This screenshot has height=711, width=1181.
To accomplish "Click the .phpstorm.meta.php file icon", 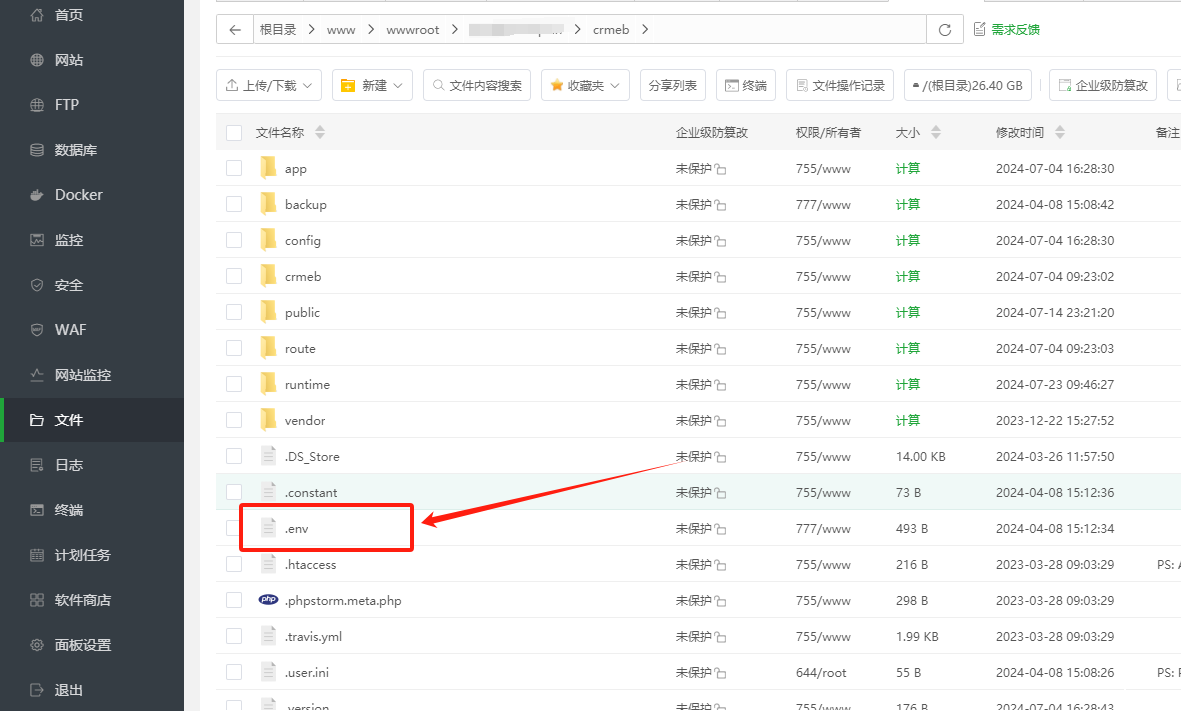I will point(268,600).
